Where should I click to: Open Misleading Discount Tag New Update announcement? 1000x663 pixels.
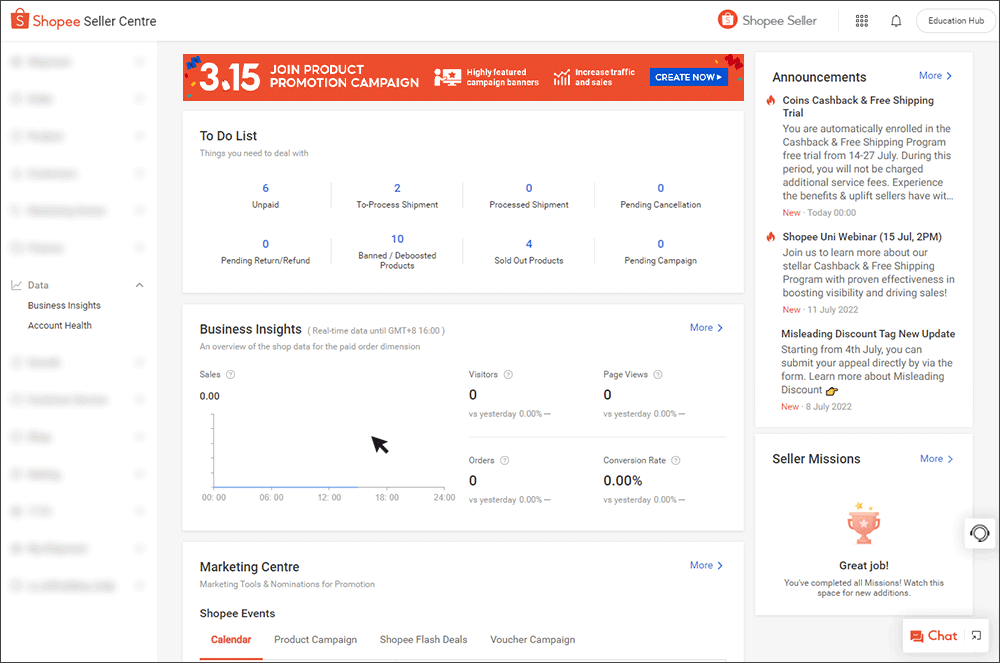point(868,333)
